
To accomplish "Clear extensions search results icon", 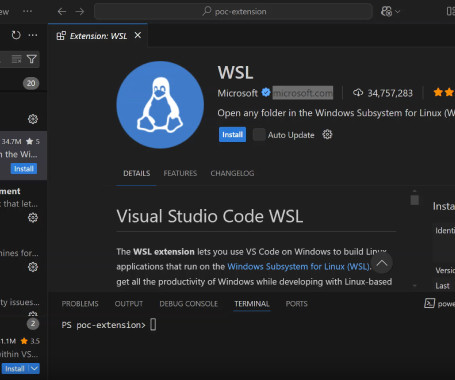I will pyautogui.click(x=16, y=59).
